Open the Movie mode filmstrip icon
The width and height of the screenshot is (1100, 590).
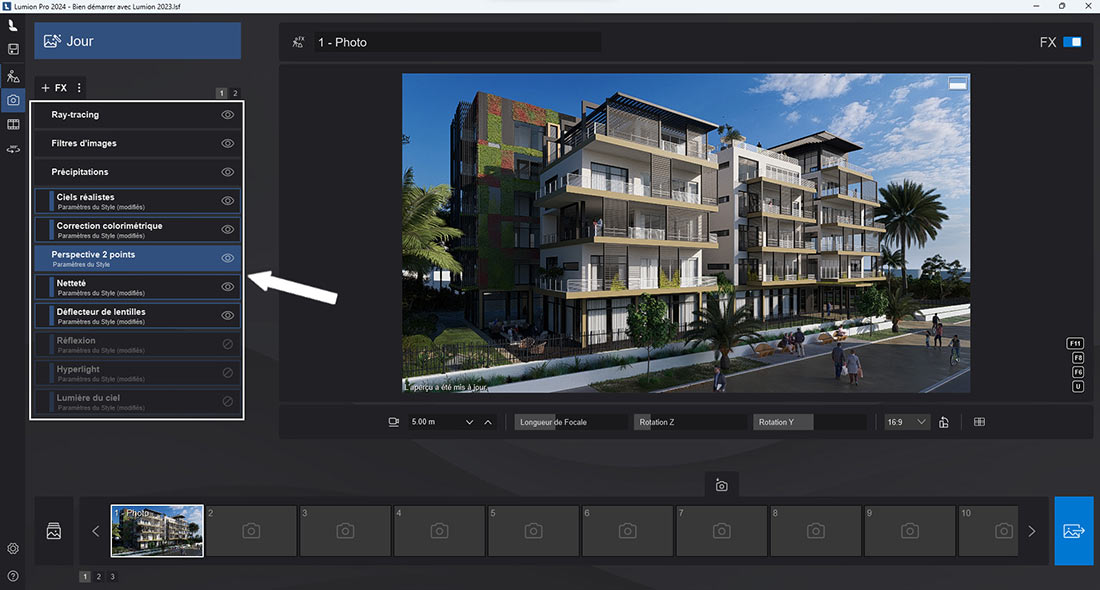point(13,124)
